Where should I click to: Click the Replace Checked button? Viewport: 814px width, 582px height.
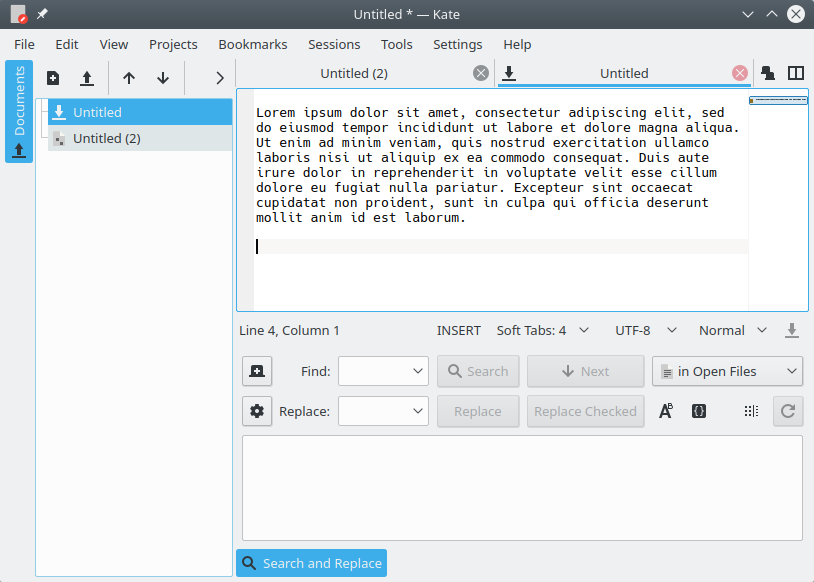pos(586,411)
